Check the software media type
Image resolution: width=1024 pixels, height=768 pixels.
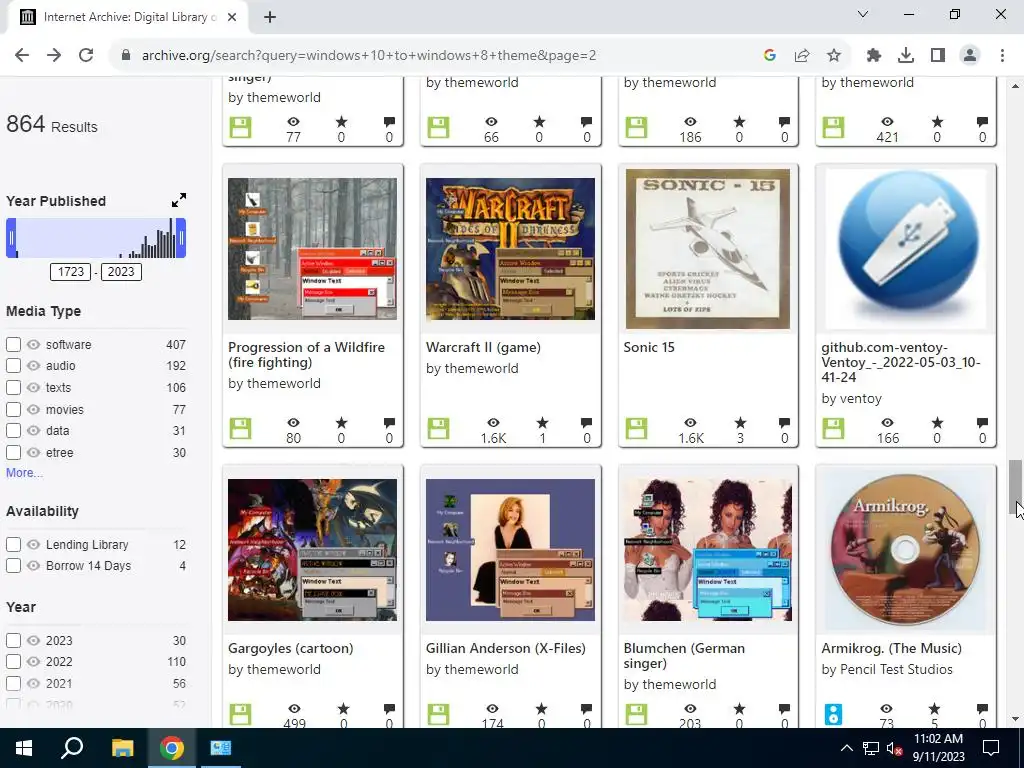[13, 344]
